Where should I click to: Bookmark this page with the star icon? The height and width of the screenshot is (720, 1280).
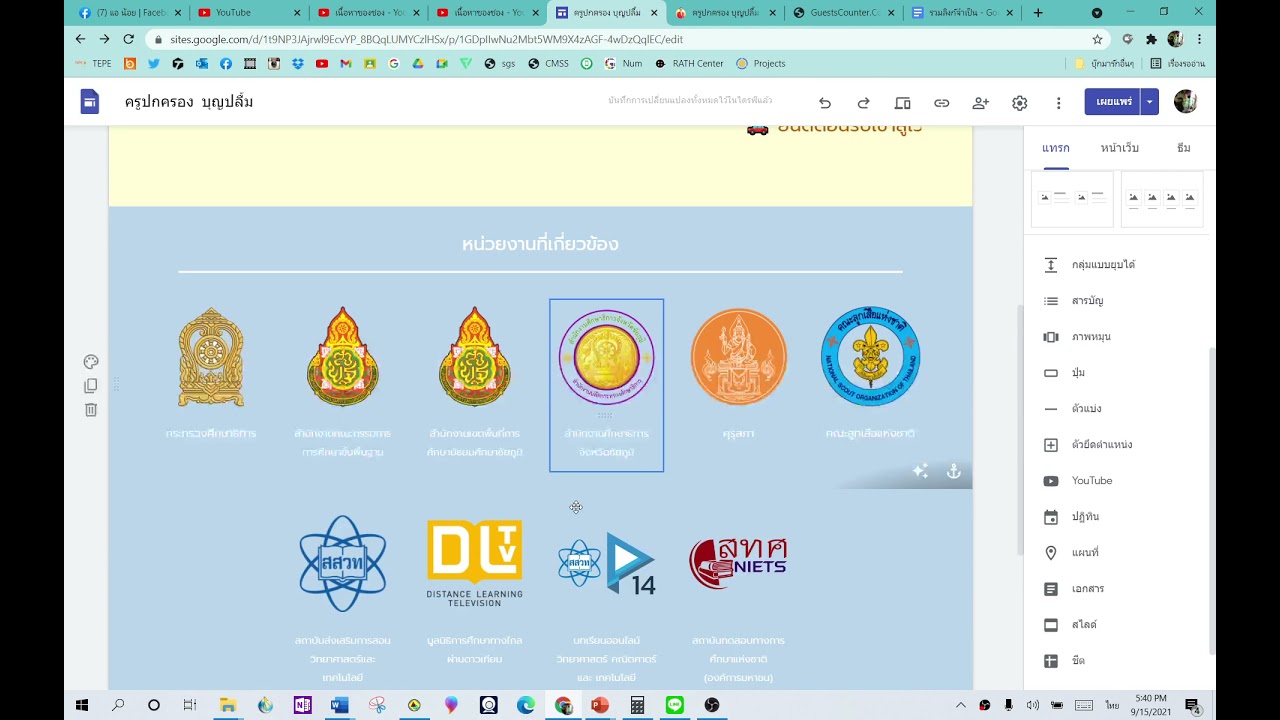point(1097,39)
